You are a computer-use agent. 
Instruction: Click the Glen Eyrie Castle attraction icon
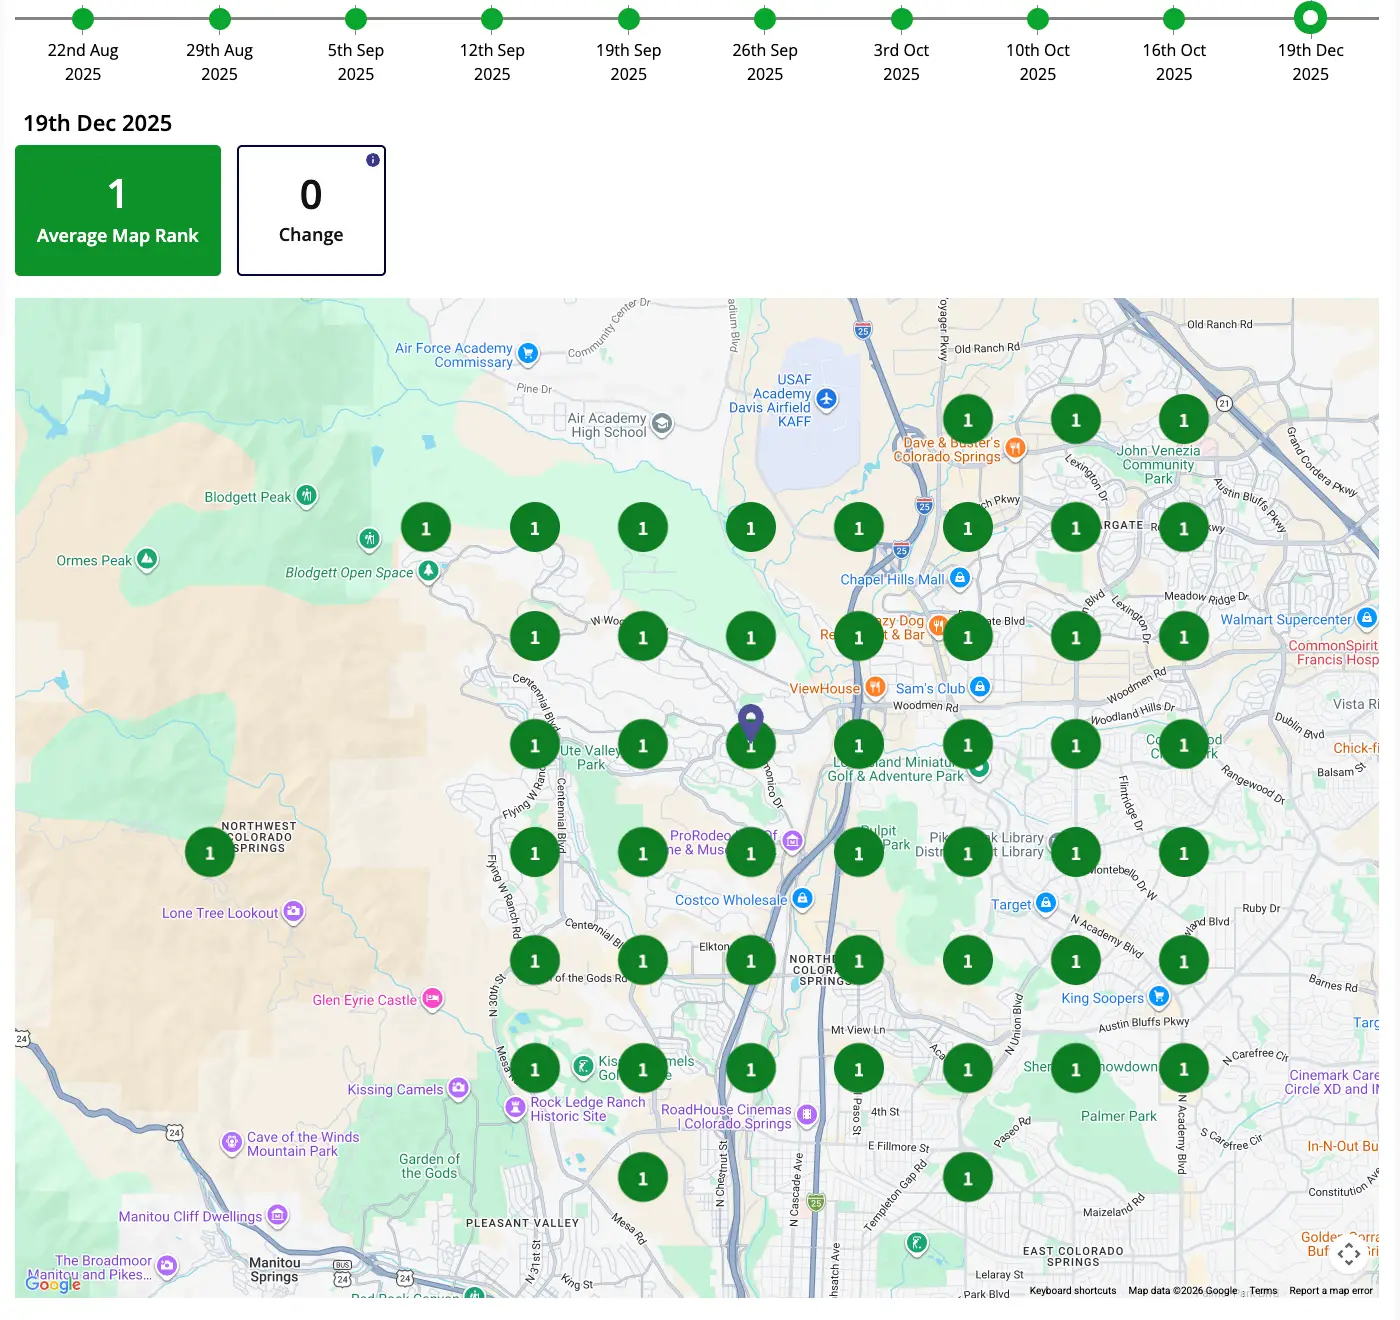(432, 999)
